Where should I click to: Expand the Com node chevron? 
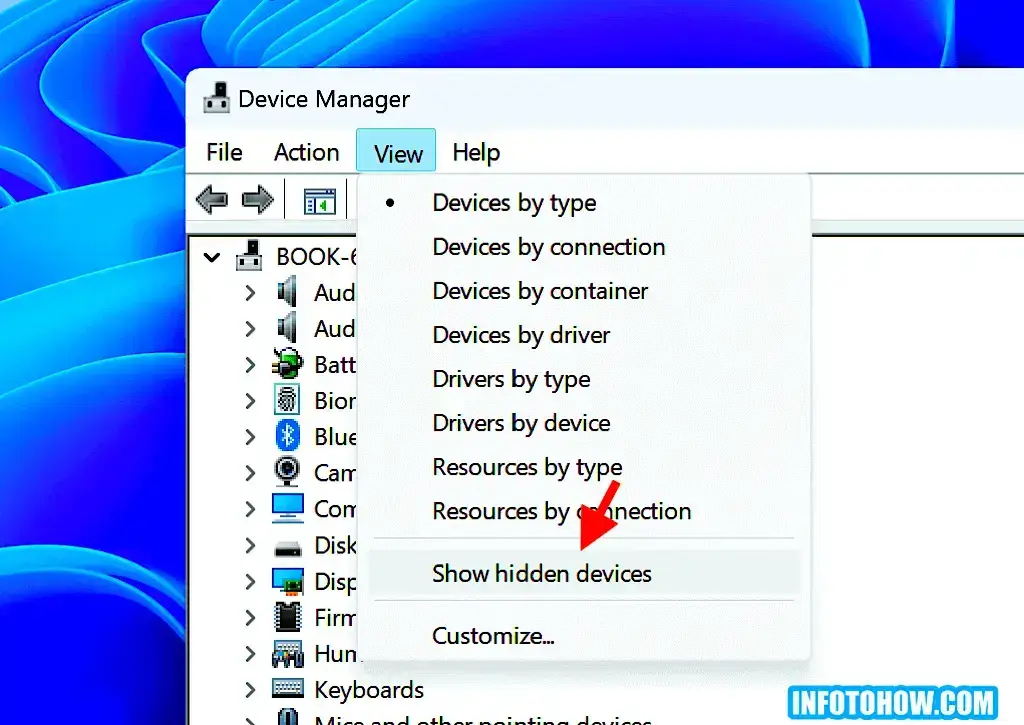pyautogui.click(x=250, y=509)
